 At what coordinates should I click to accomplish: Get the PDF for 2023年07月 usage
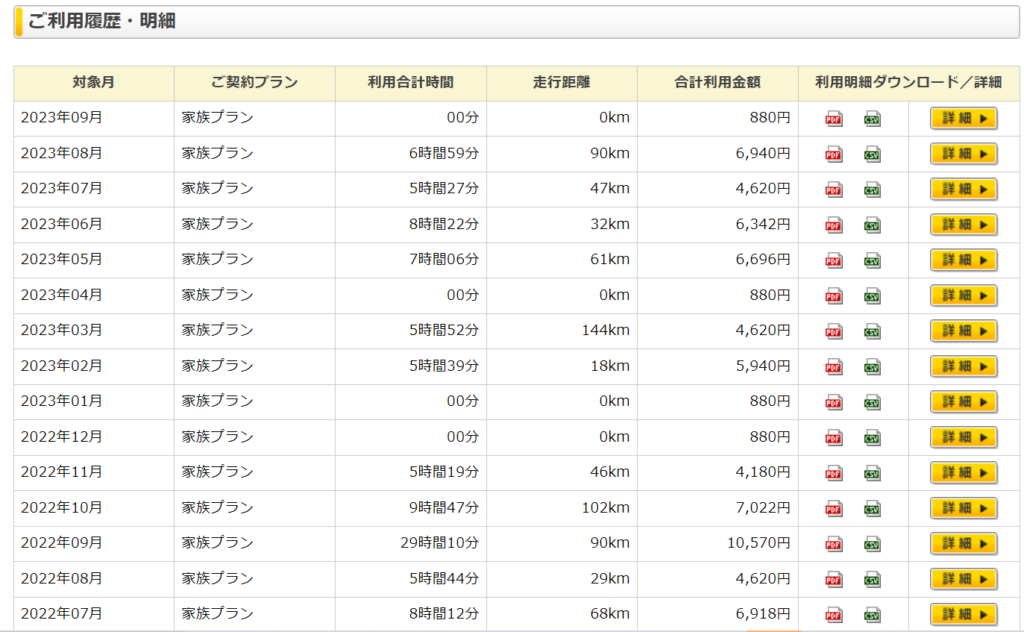(x=833, y=189)
